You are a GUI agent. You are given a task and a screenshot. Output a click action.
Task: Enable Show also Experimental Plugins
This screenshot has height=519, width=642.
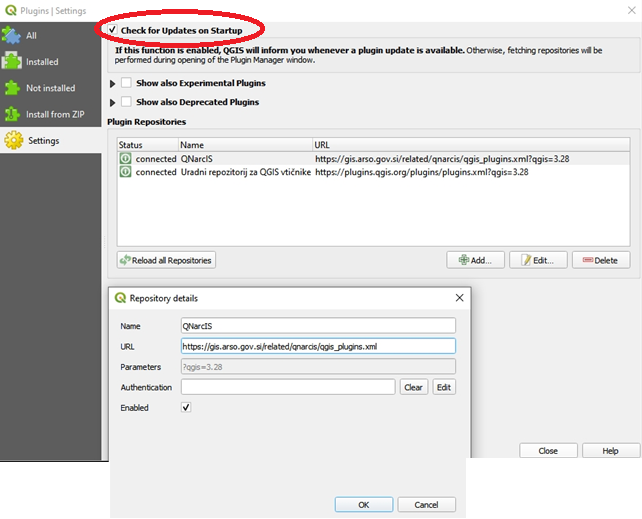[x=126, y=83]
